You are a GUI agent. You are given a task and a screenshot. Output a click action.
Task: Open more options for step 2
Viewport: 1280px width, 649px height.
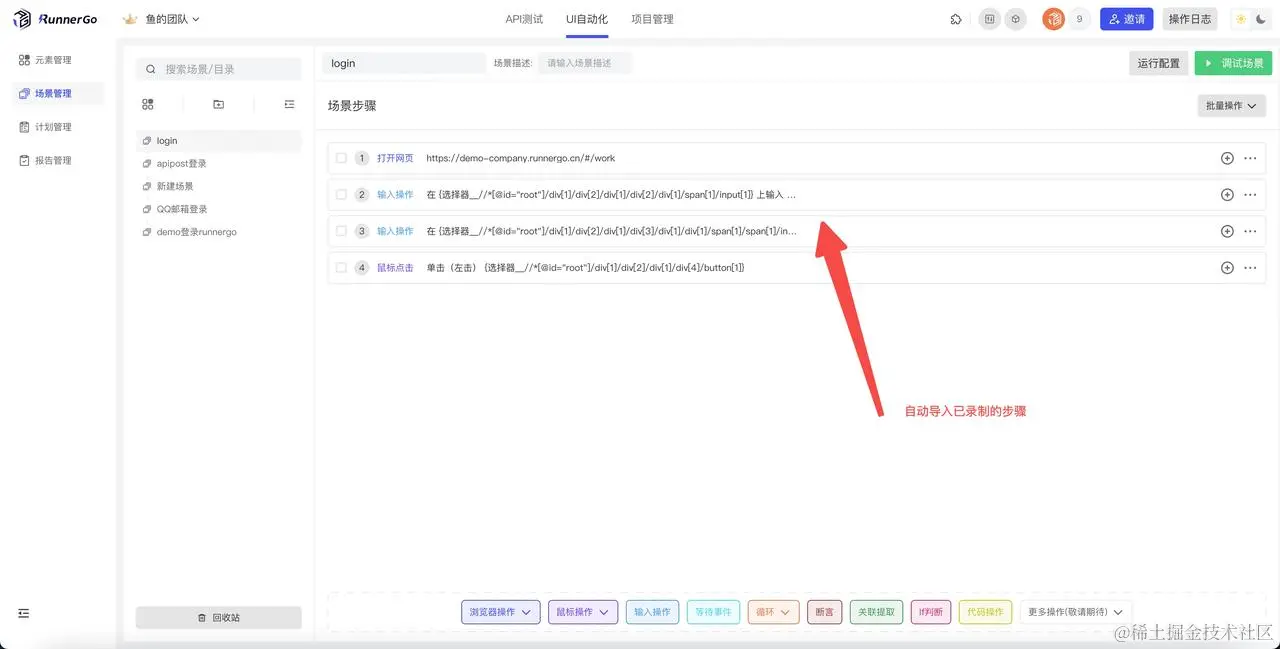(x=1250, y=195)
